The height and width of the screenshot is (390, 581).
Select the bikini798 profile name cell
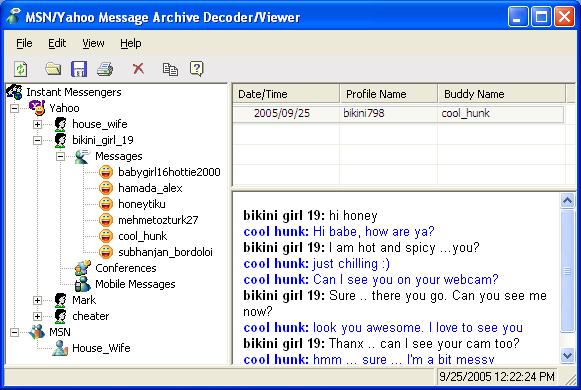pyautogui.click(x=364, y=113)
